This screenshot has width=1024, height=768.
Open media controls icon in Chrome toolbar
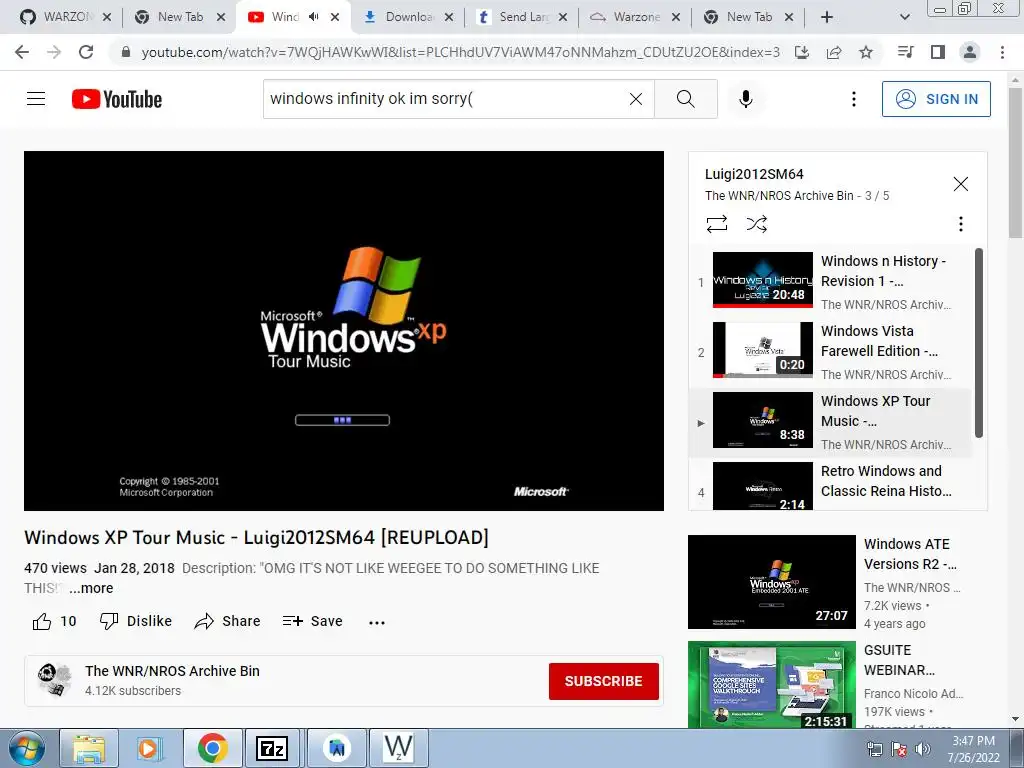(x=906, y=52)
